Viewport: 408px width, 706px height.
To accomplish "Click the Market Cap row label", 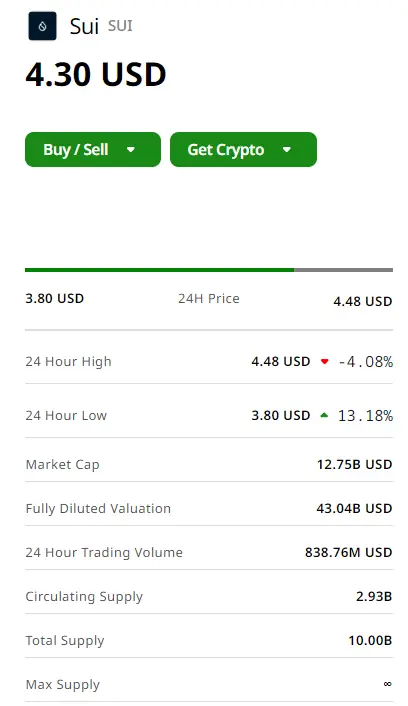I will click(x=63, y=465).
